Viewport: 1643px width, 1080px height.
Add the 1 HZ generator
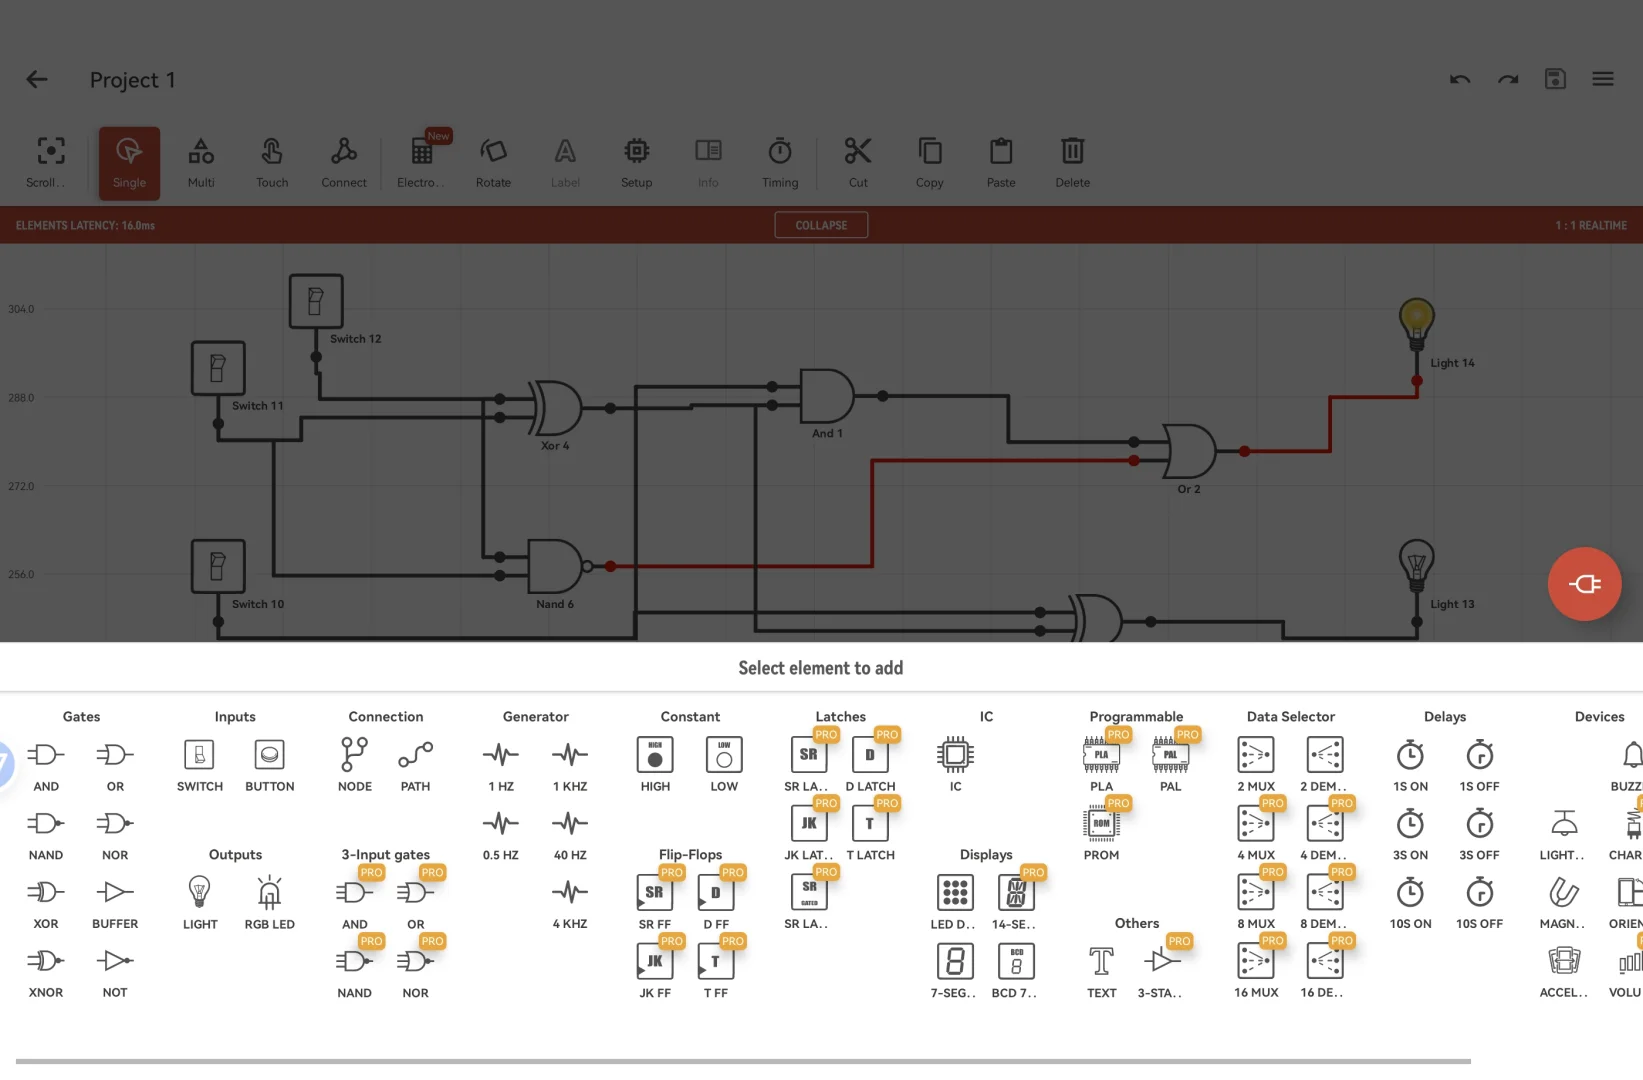(x=501, y=766)
